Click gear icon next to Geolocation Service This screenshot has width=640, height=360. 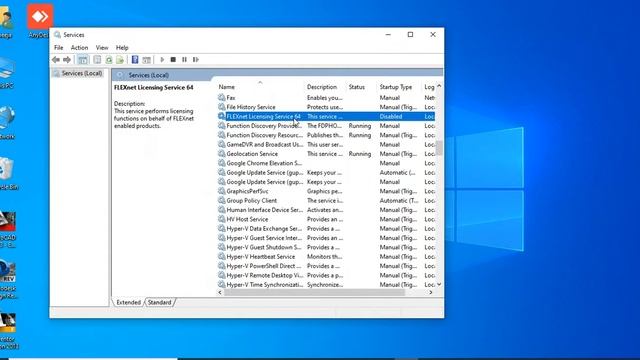pos(221,154)
